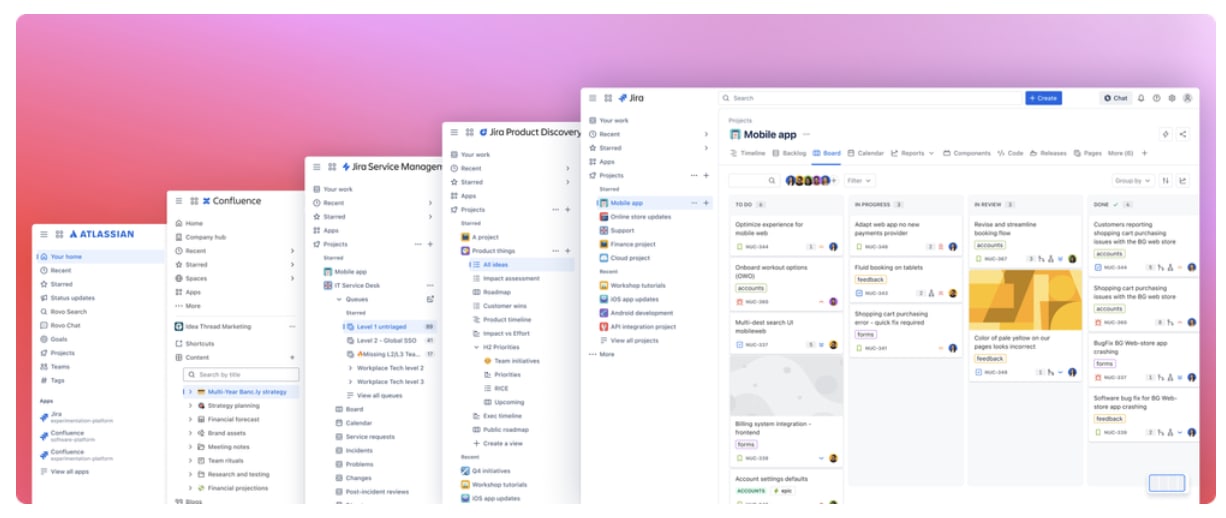Click the plus icon beside Projects in Jira

tap(706, 175)
